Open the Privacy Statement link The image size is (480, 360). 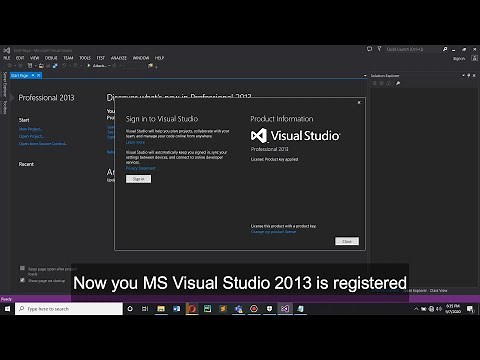140,168
